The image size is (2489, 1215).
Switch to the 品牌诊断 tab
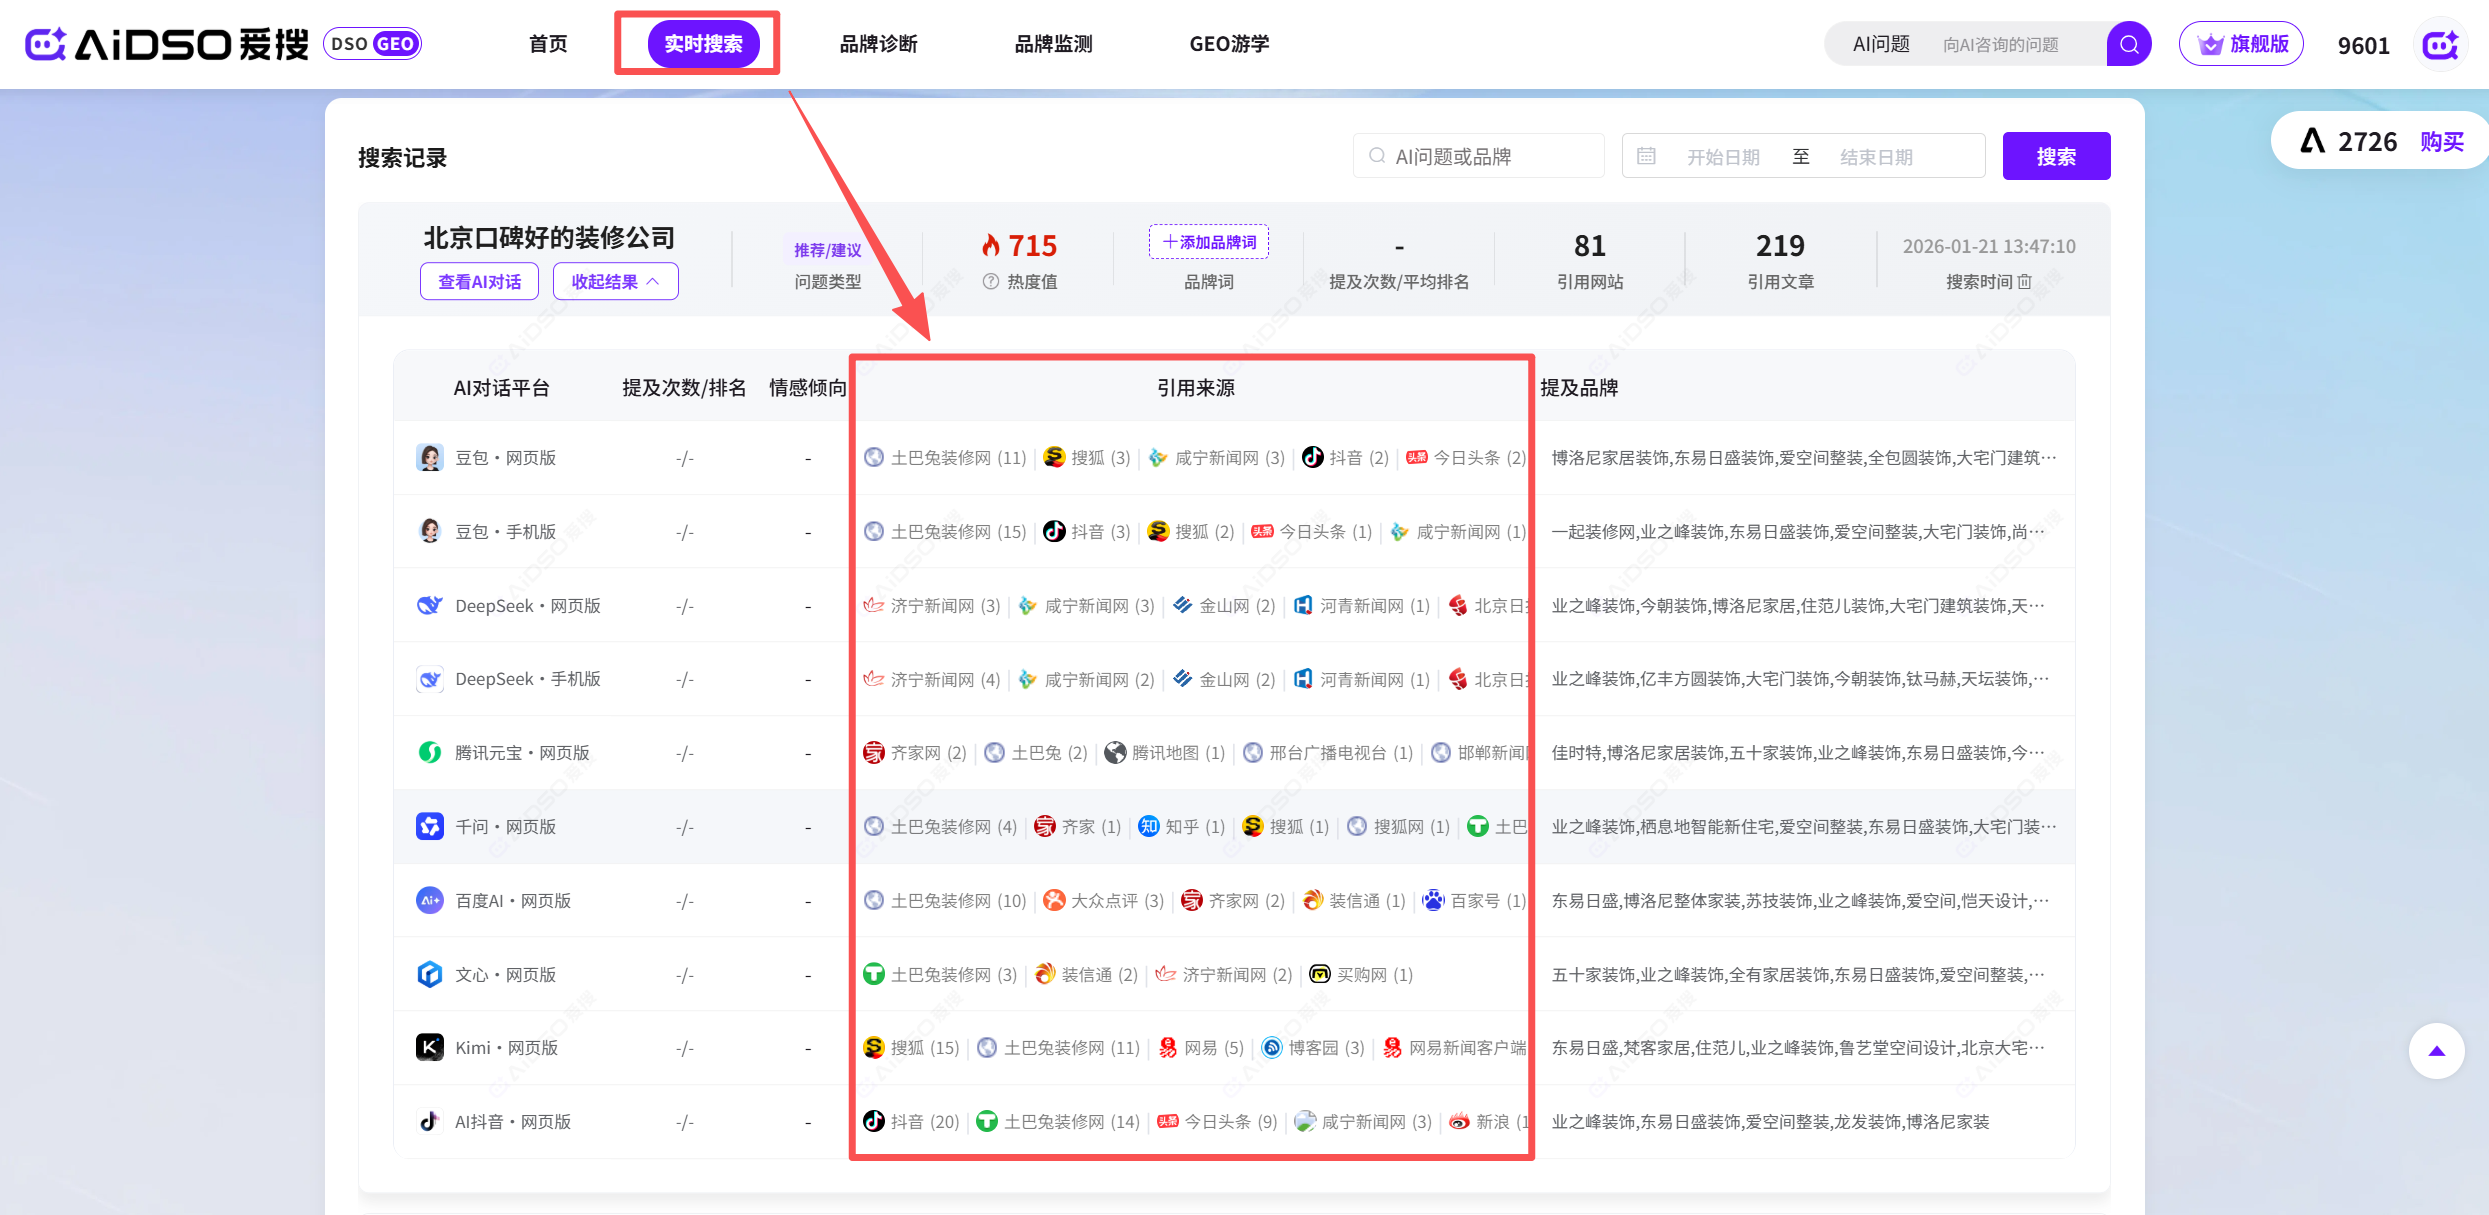pyautogui.click(x=878, y=44)
